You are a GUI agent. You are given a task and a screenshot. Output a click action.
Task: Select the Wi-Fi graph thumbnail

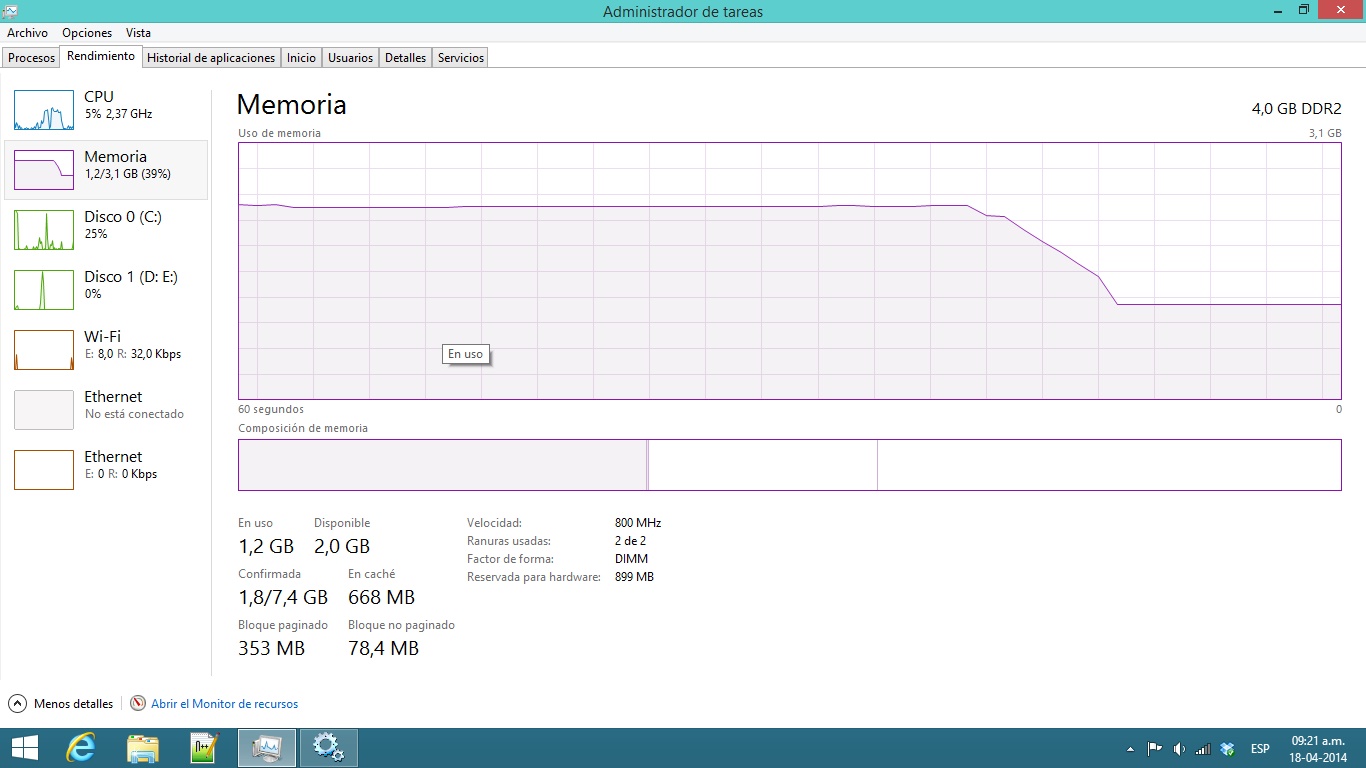click(44, 350)
